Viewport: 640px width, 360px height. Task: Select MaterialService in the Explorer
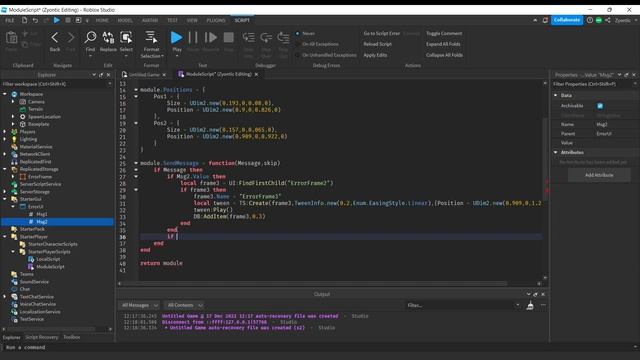coord(36,147)
